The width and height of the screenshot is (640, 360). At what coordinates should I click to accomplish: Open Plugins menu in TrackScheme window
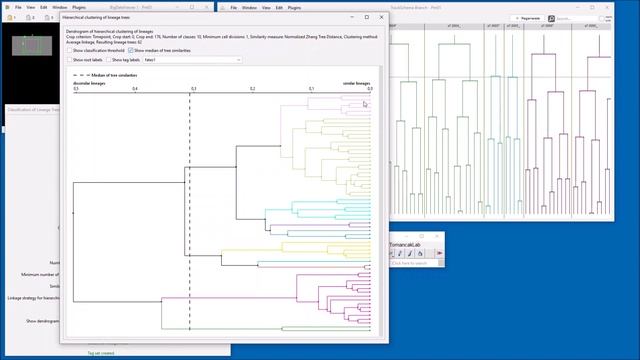(294, 7)
